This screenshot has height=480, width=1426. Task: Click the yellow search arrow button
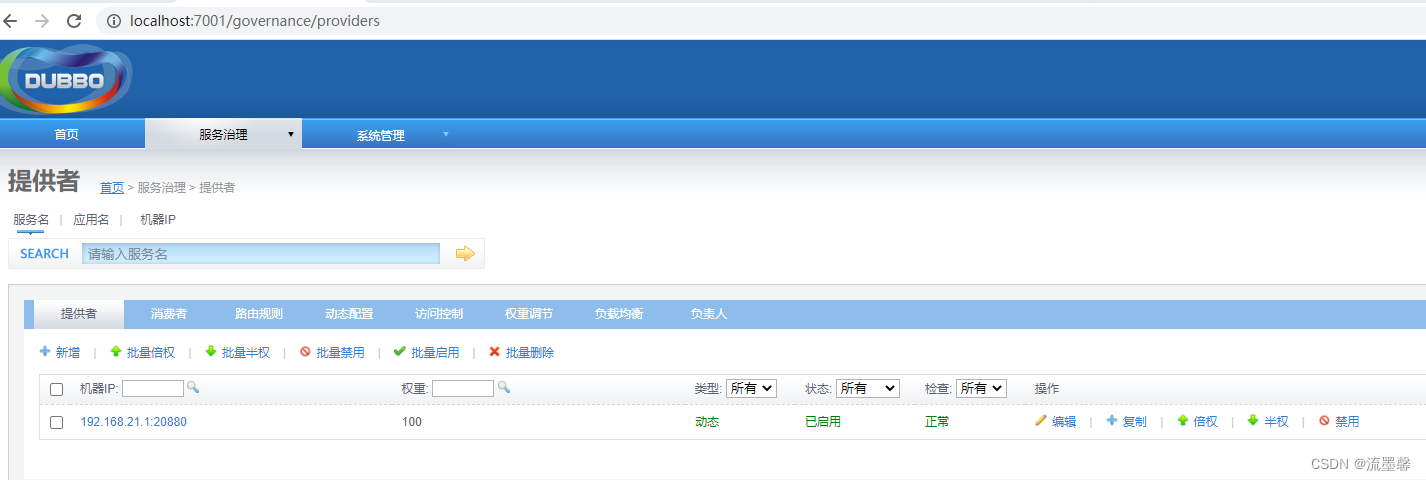[465, 253]
